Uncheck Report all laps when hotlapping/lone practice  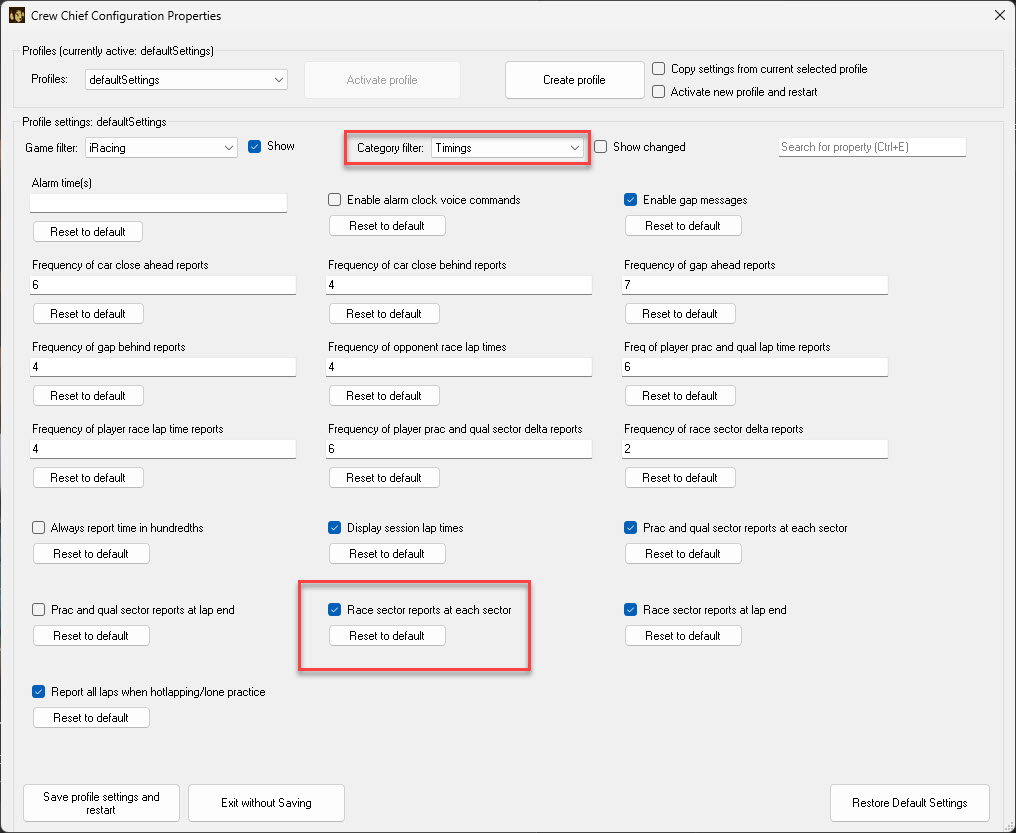tap(39, 692)
